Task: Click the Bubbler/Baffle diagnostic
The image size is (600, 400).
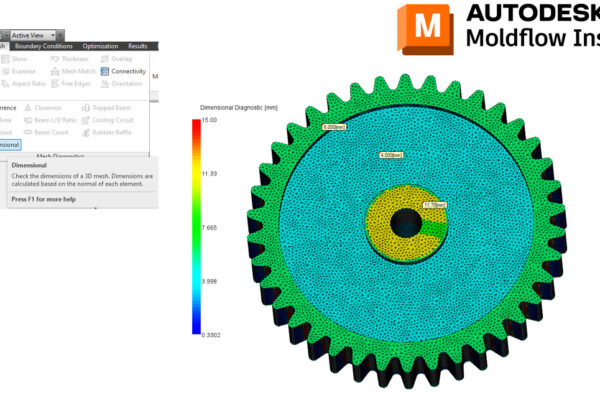Action: 106,132
